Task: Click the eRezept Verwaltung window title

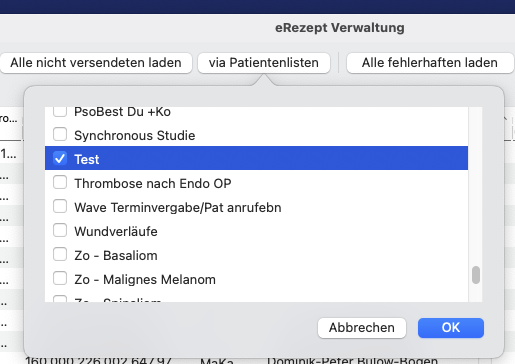Action: (340, 28)
